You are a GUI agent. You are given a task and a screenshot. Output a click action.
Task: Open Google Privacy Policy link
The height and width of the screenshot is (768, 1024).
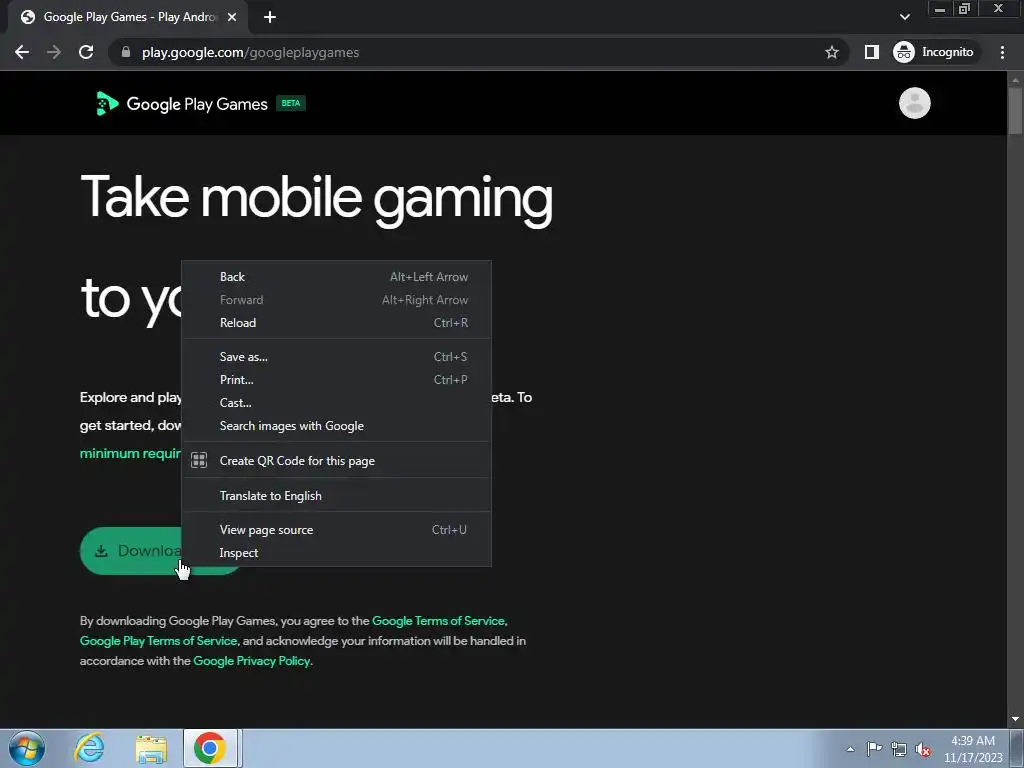pyautogui.click(x=251, y=661)
